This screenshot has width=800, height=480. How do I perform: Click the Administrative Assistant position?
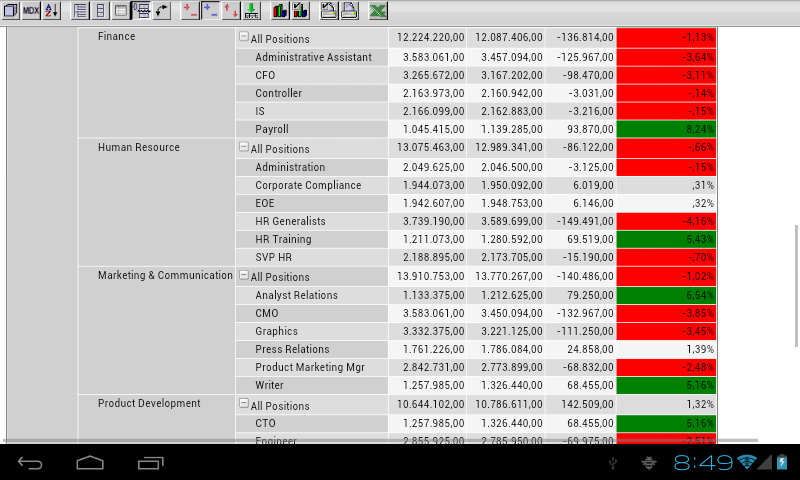pos(313,57)
